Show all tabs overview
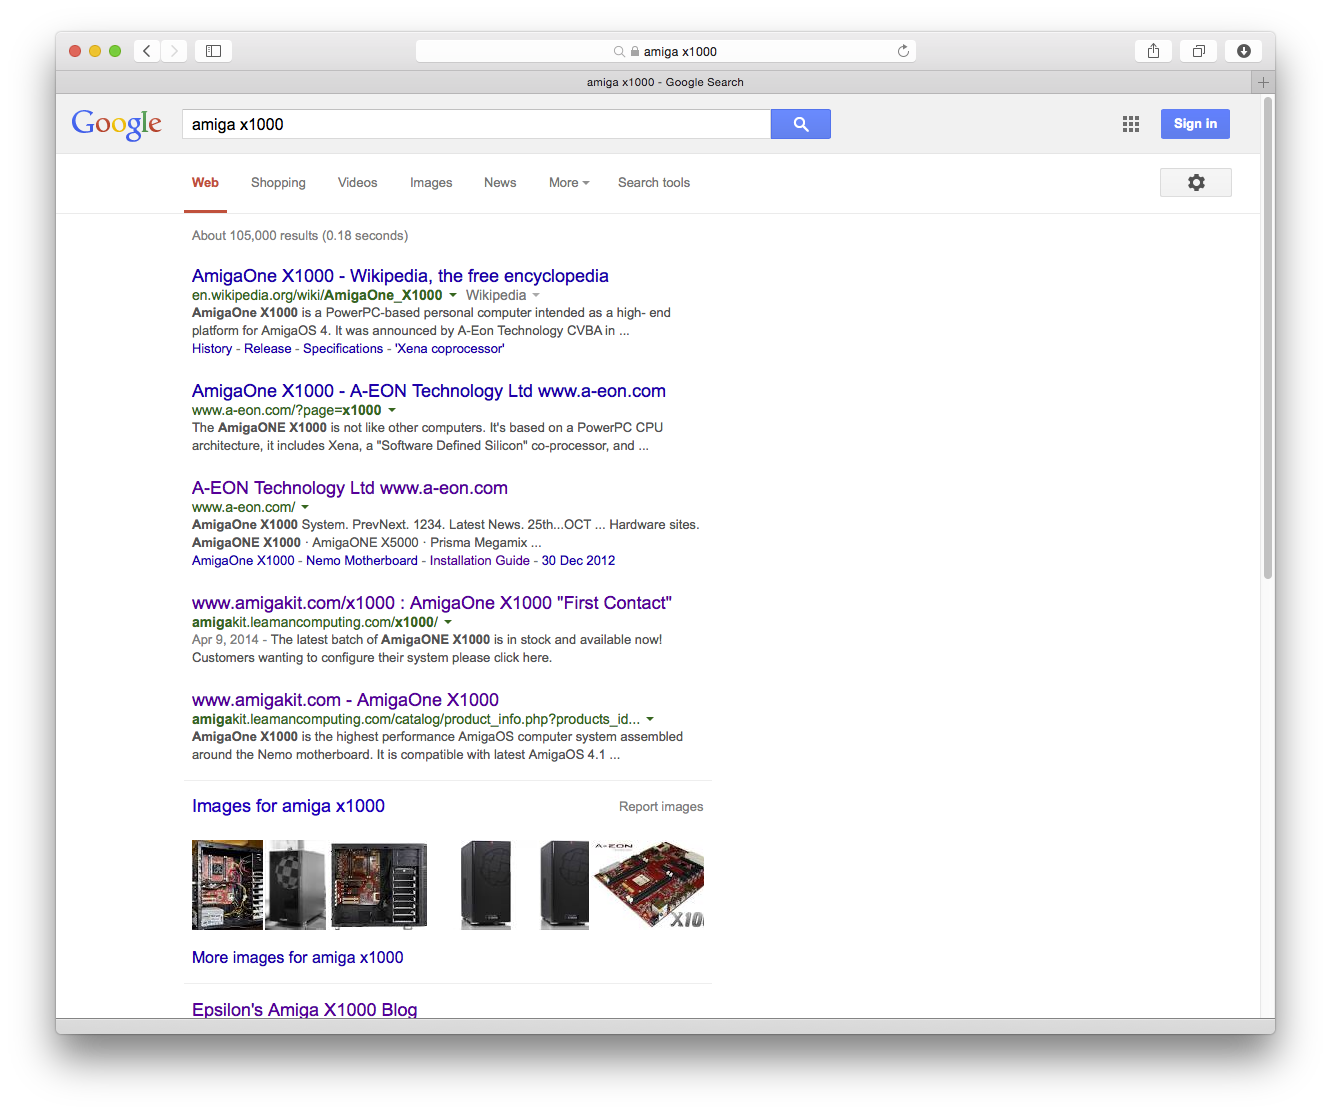Image resolution: width=1331 pixels, height=1114 pixels. pos(1198,51)
